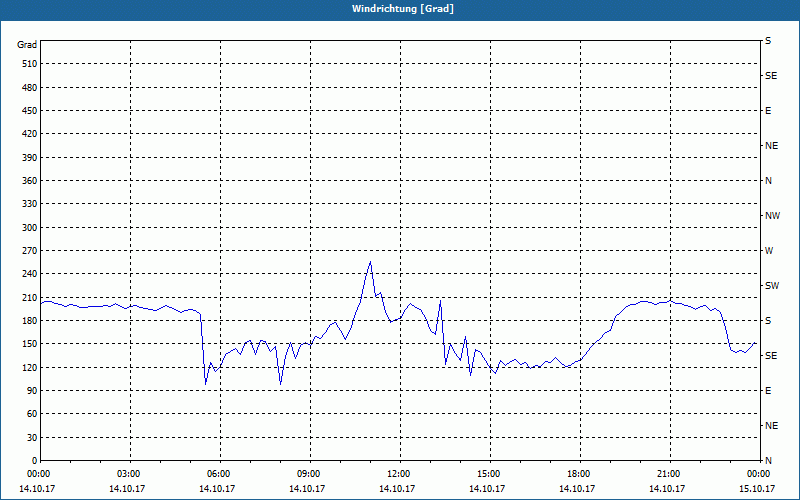Click the date 14.10.17 beneath 12:00
This screenshot has height=500, width=800.
tap(397, 488)
